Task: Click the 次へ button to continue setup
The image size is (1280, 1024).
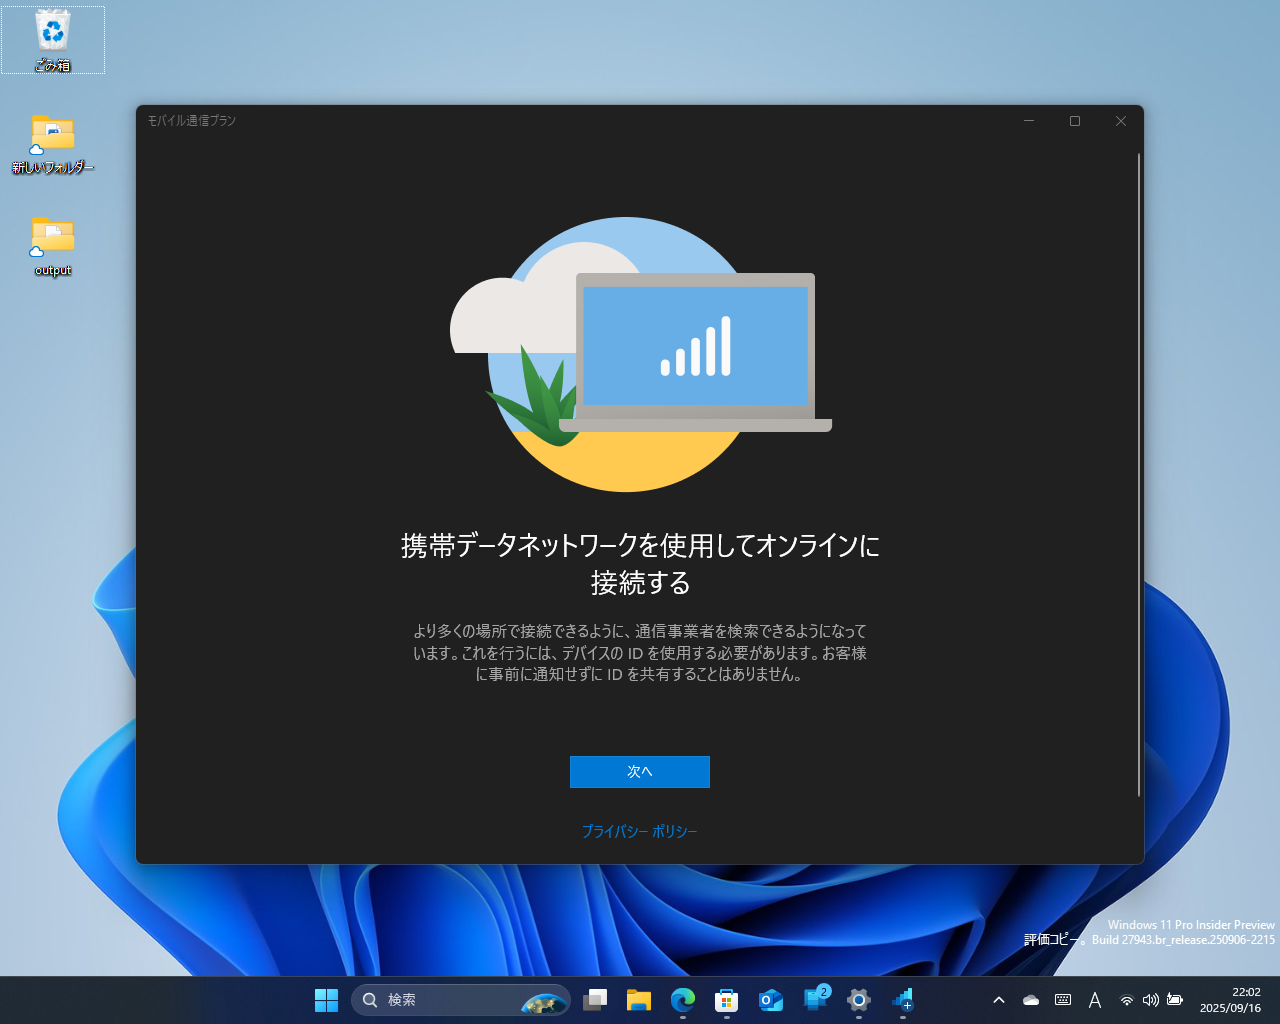Action: pos(639,771)
